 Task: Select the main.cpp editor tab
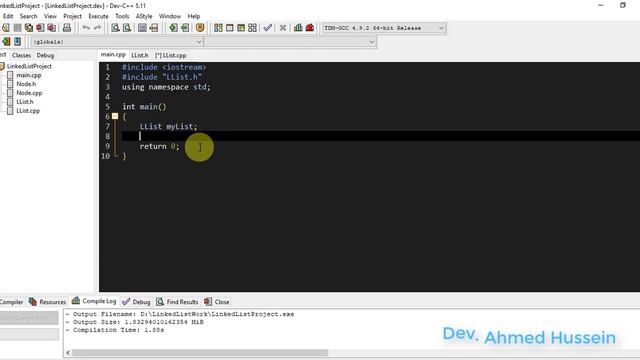[x=113, y=54]
